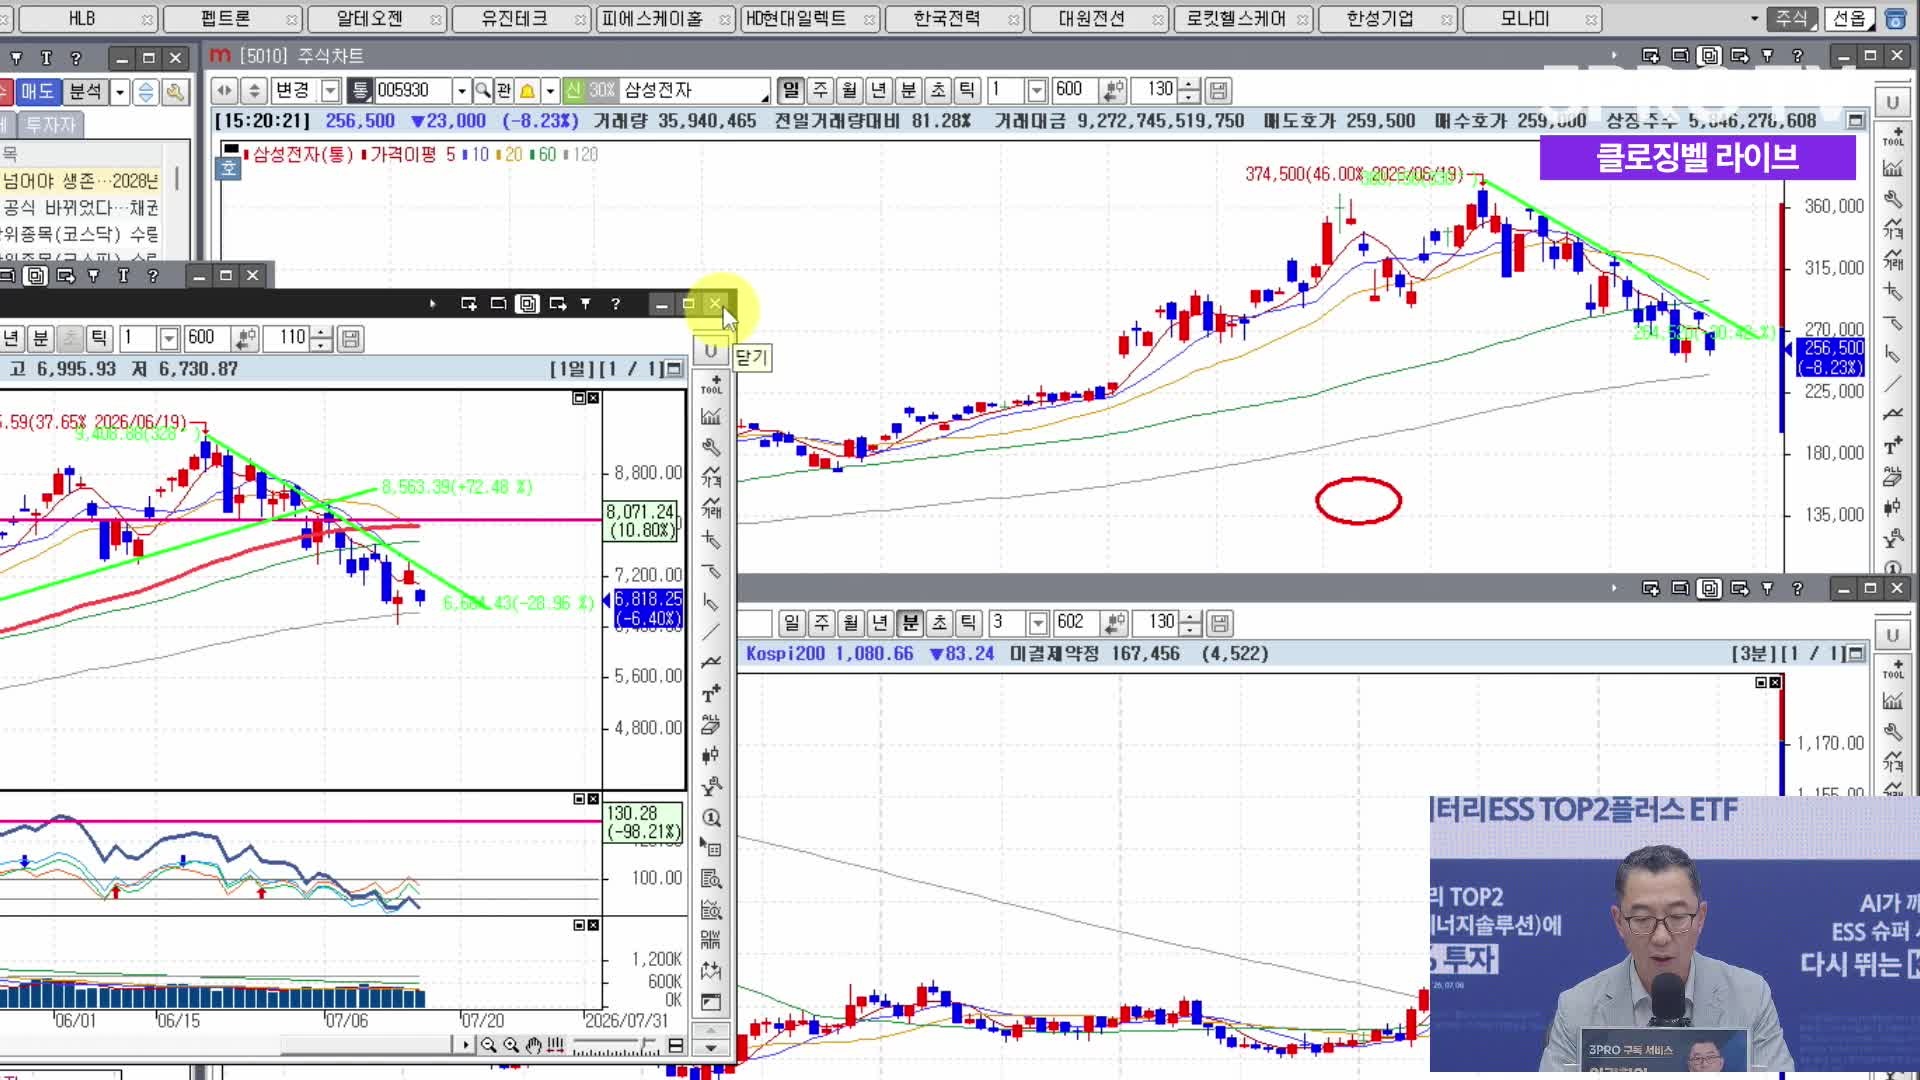Select the 초 (second) period in Kospi200 chart
Image resolution: width=1920 pixels, height=1080 pixels.
[939, 624]
